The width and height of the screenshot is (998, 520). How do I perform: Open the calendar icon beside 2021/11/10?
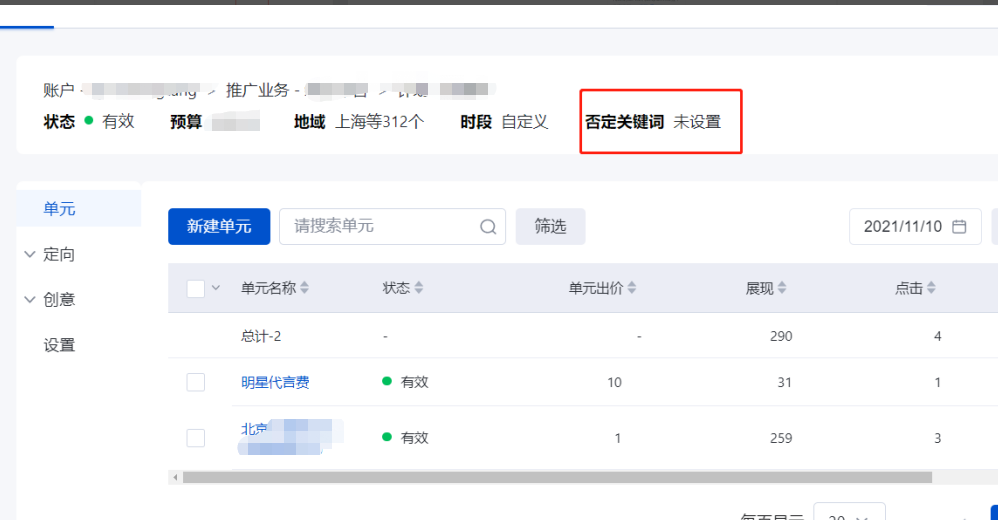[x=959, y=227]
